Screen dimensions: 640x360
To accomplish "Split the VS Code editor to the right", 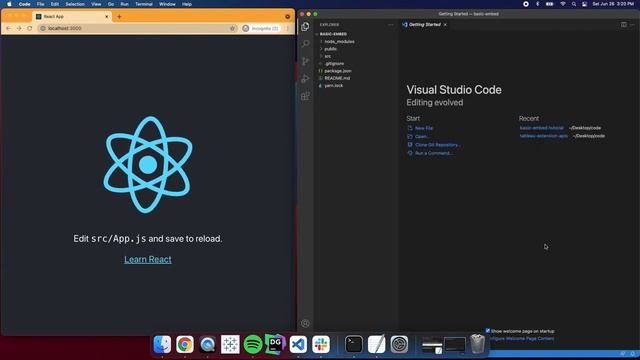I will point(624,24).
